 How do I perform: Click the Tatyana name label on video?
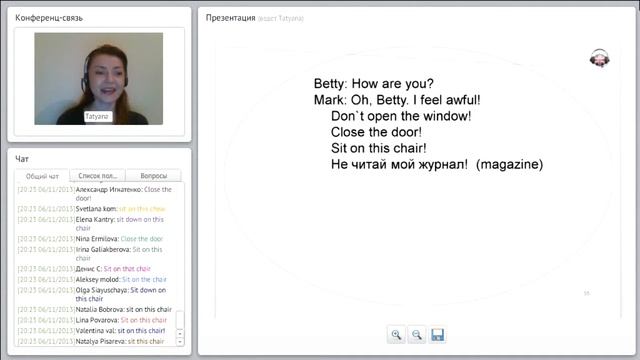(x=97, y=116)
